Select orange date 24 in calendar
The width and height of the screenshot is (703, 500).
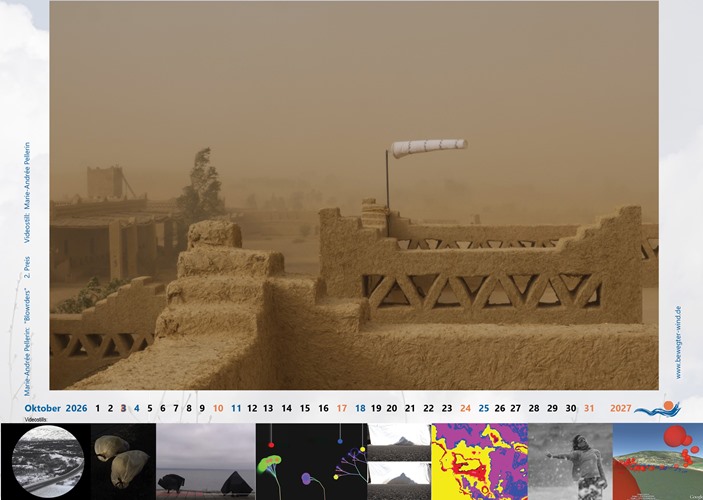point(465,408)
